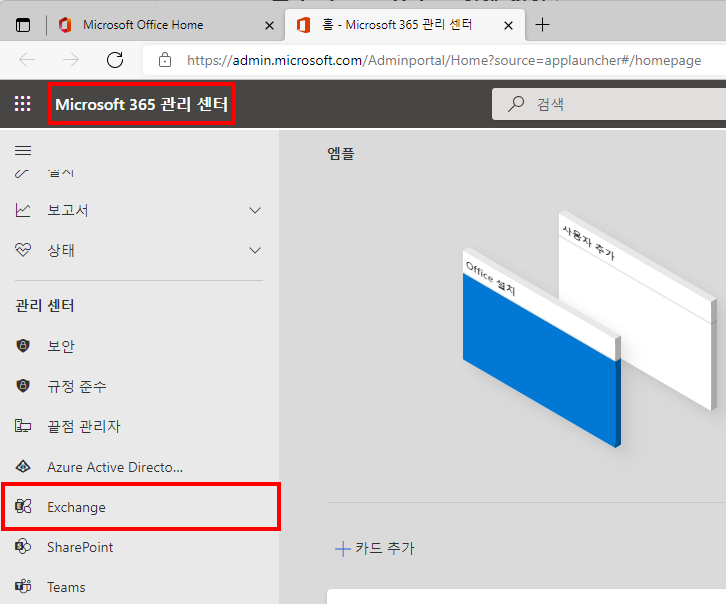Expand the 보고서 chevron

[255, 211]
